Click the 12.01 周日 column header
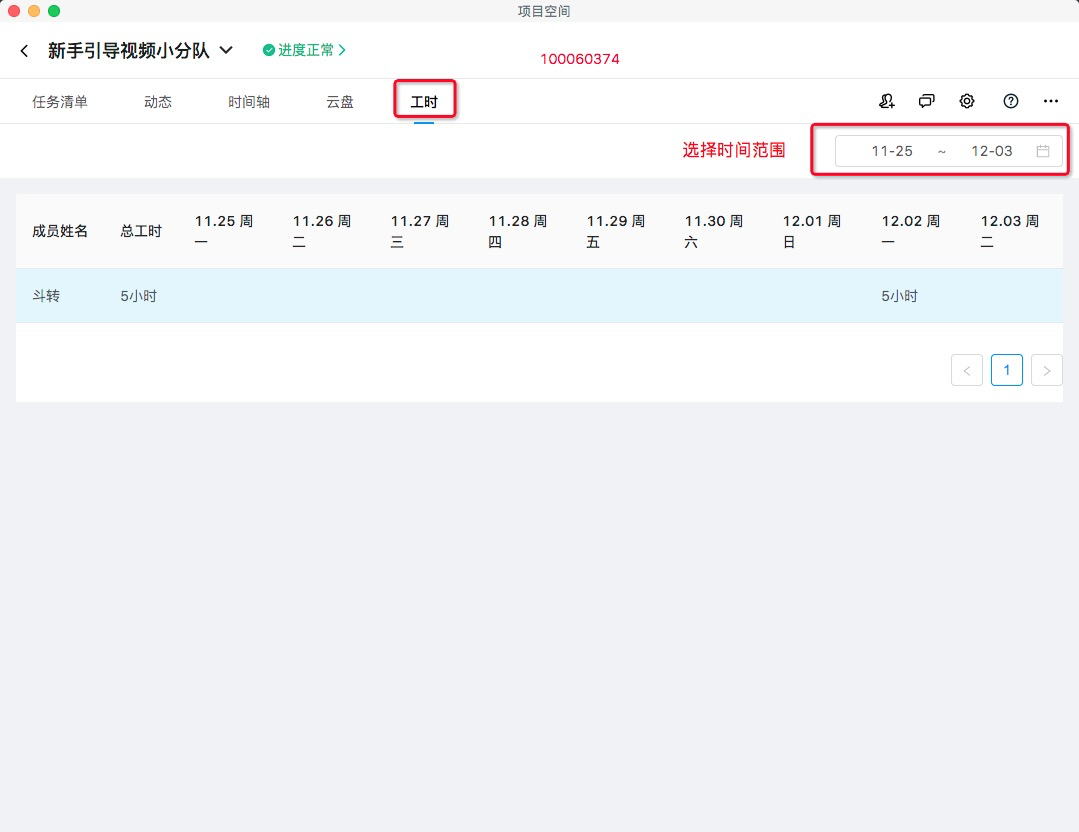 coord(812,231)
